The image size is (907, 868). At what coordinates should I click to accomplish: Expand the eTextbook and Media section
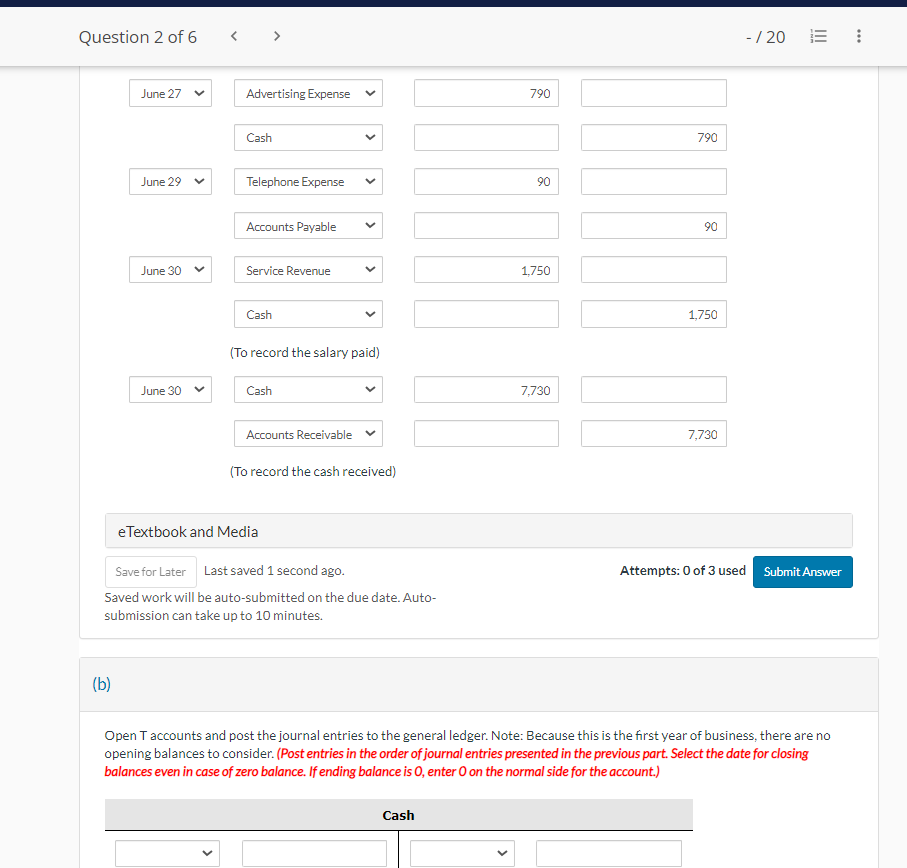[478, 530]
